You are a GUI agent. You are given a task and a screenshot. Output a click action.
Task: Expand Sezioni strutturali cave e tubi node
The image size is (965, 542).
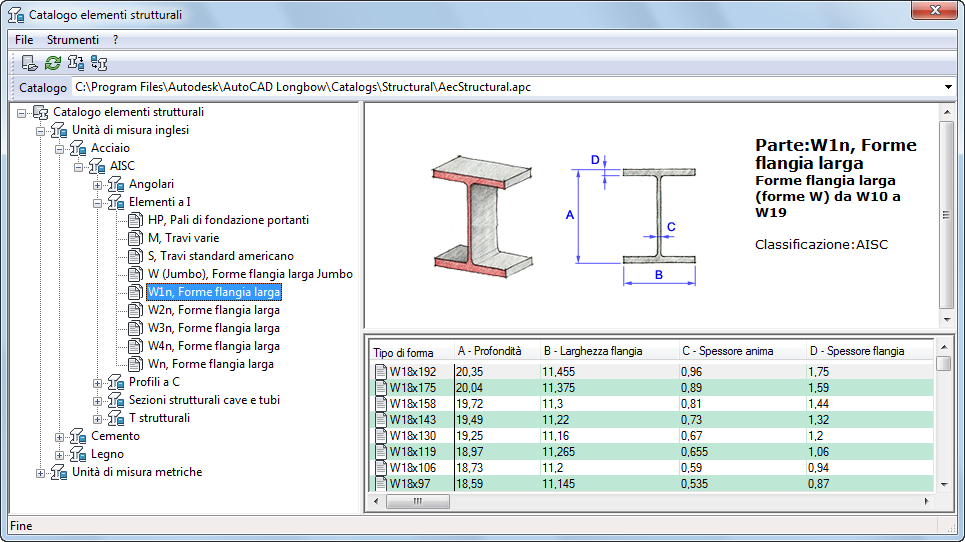(97, 401)
